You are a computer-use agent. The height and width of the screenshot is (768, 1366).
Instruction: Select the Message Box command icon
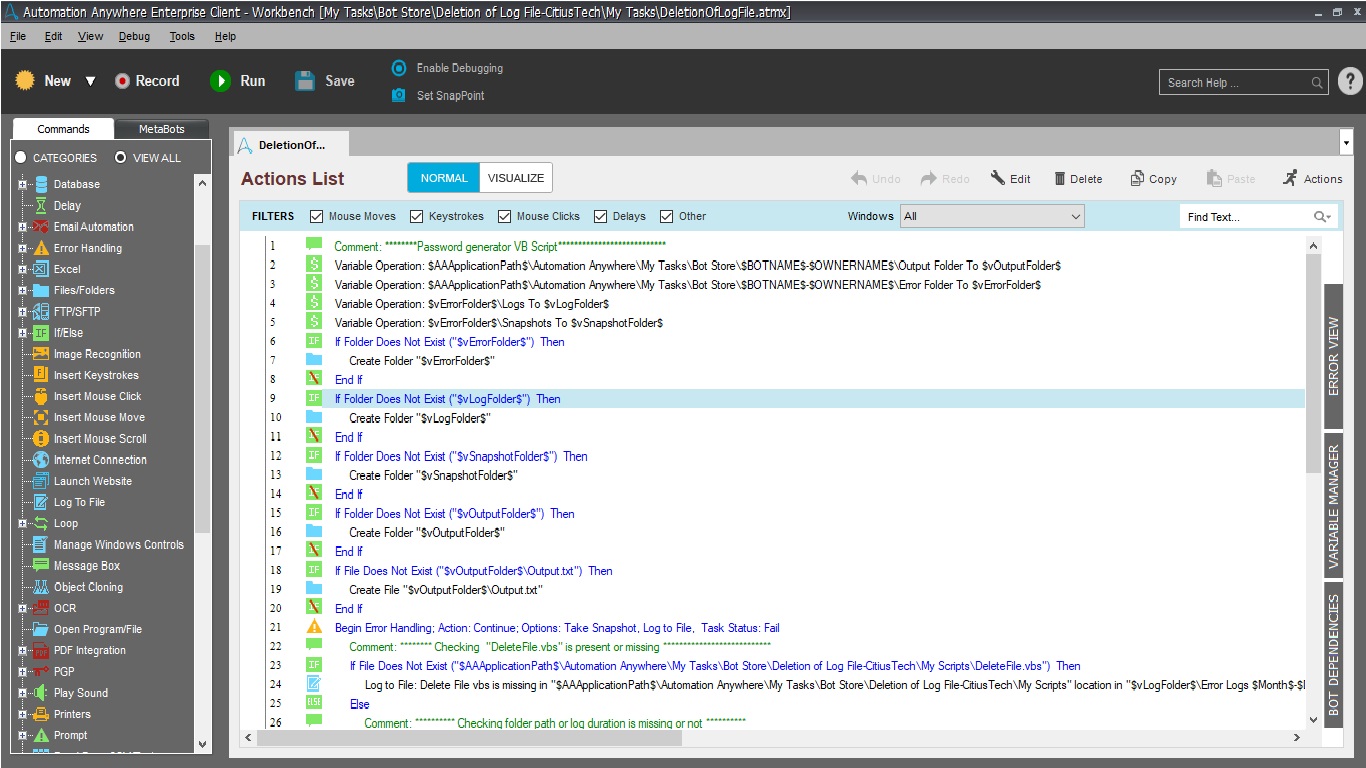[x=41, y=566]
